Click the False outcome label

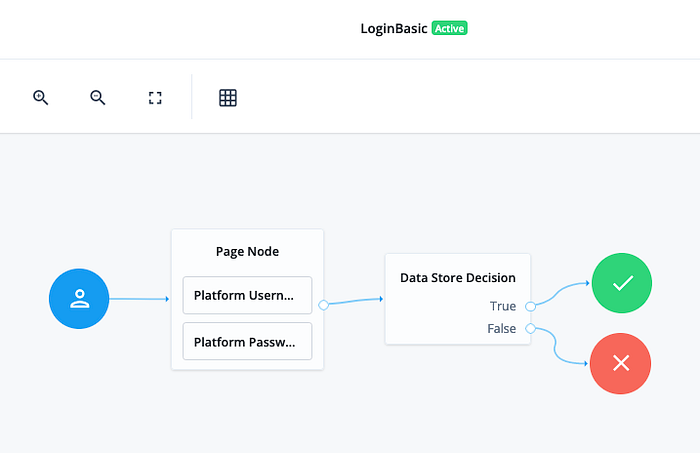(502, 328)
